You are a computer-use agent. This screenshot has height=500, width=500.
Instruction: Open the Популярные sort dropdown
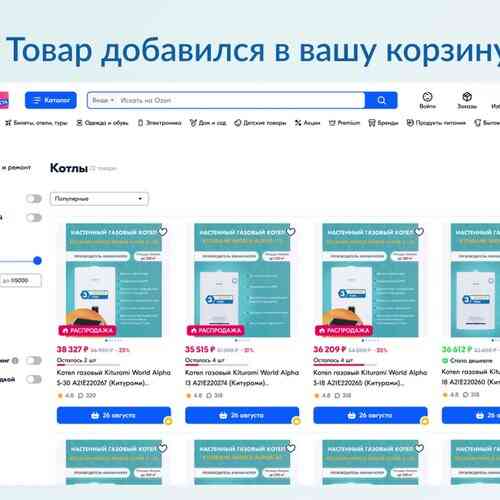[99, 199]
